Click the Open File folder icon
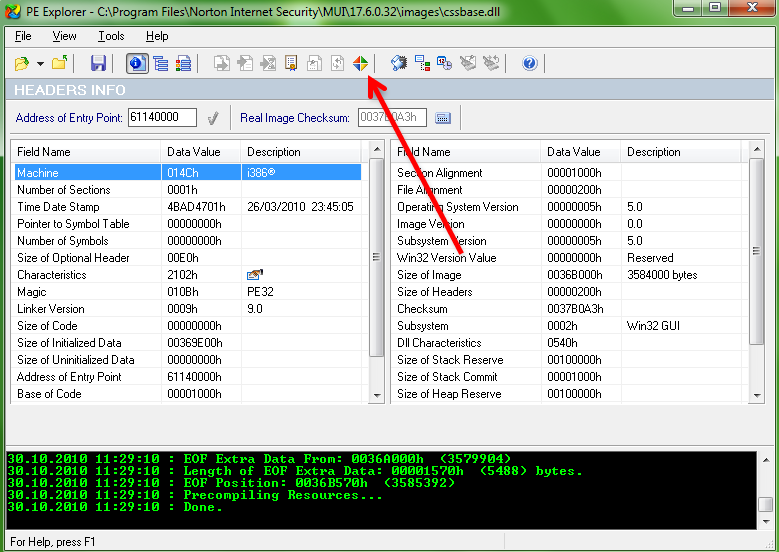Screen dimensions: 779x552 tap(21, 64)
